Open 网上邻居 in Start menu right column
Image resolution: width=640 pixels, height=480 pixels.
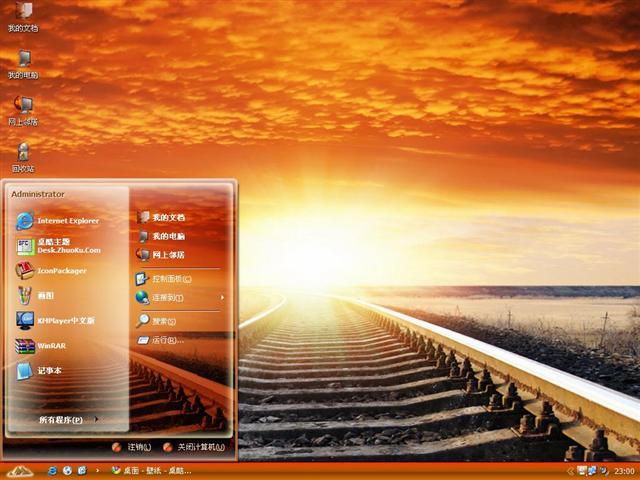[161, 255]
